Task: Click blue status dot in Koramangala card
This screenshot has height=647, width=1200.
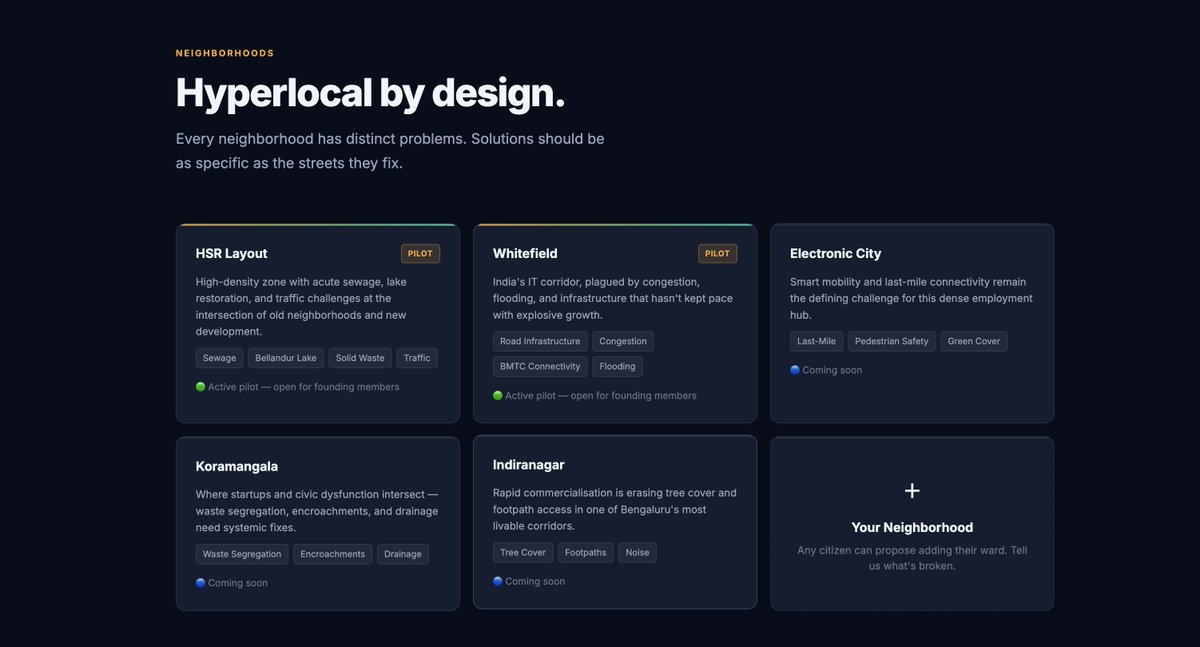Action: [200, 583]
